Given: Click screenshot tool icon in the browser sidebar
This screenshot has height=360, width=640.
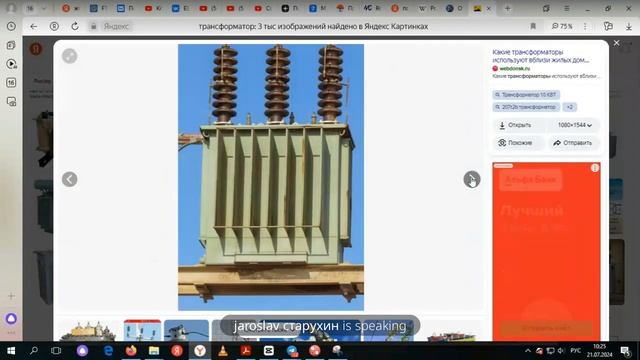Looking at the screenshot, I should (11, 101).
